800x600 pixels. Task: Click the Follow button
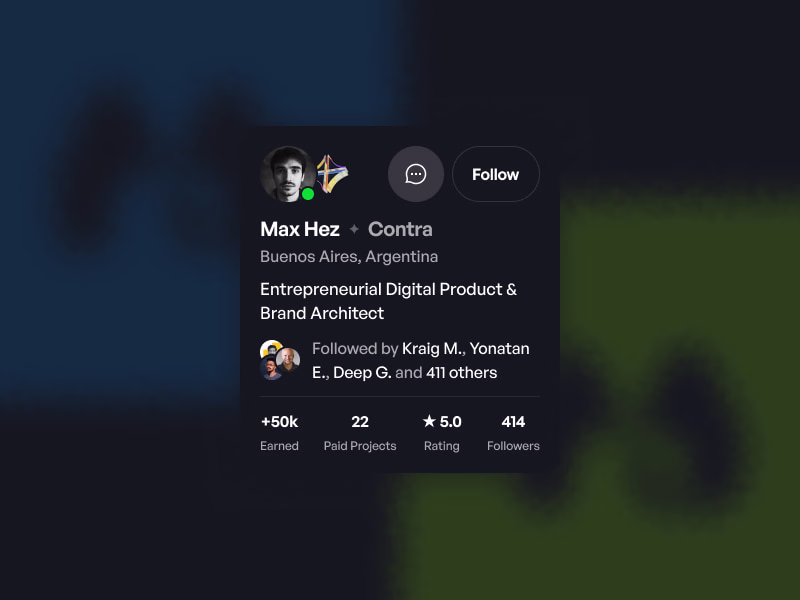click(495, 174)
